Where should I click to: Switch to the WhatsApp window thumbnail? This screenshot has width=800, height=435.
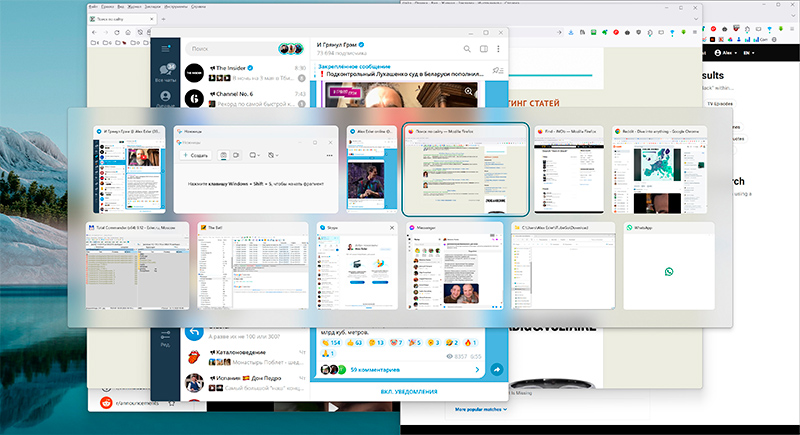click(x=668, y=270)
